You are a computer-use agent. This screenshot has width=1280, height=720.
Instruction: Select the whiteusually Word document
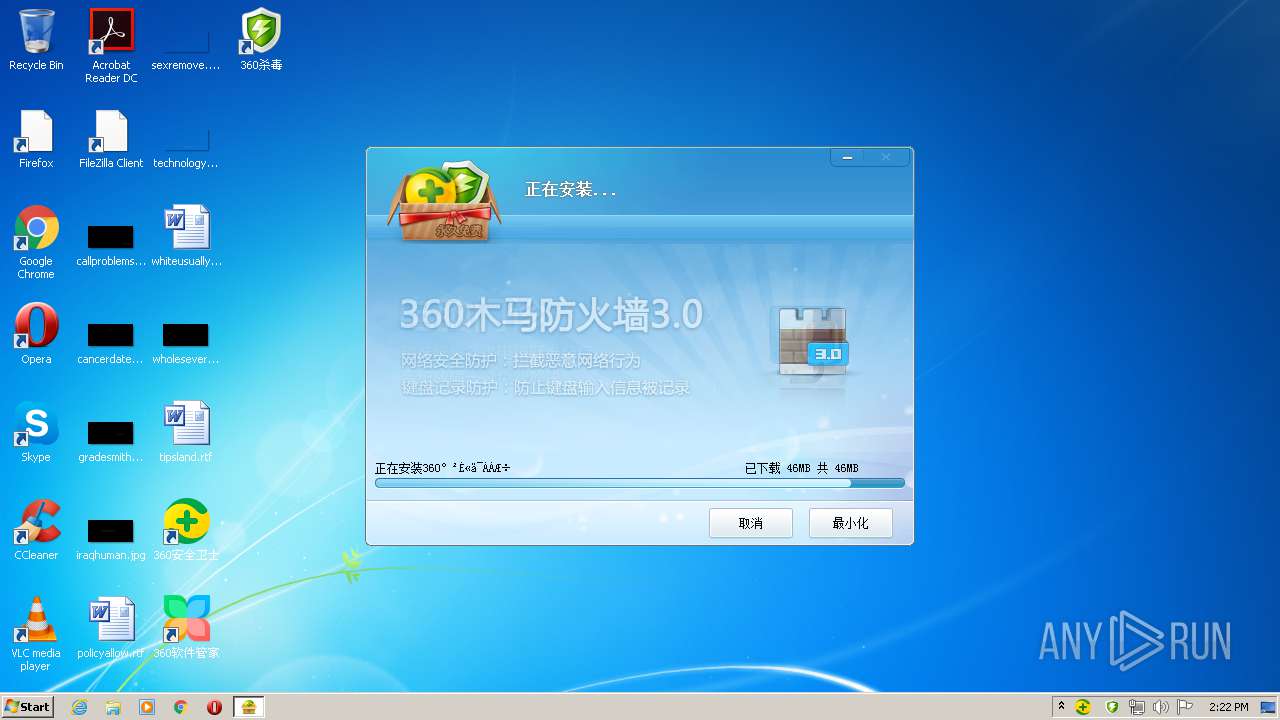coord(186,237)
